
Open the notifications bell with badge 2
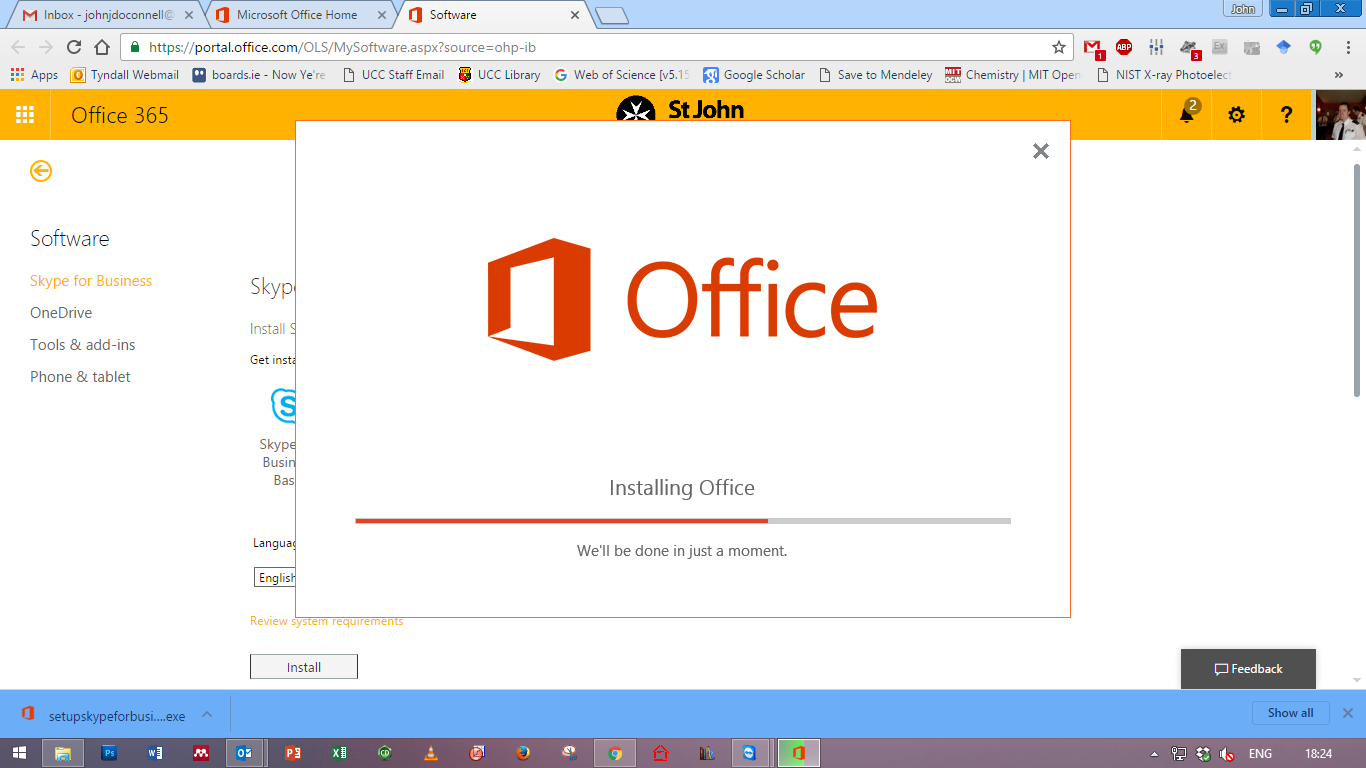tap(1187, 114)
